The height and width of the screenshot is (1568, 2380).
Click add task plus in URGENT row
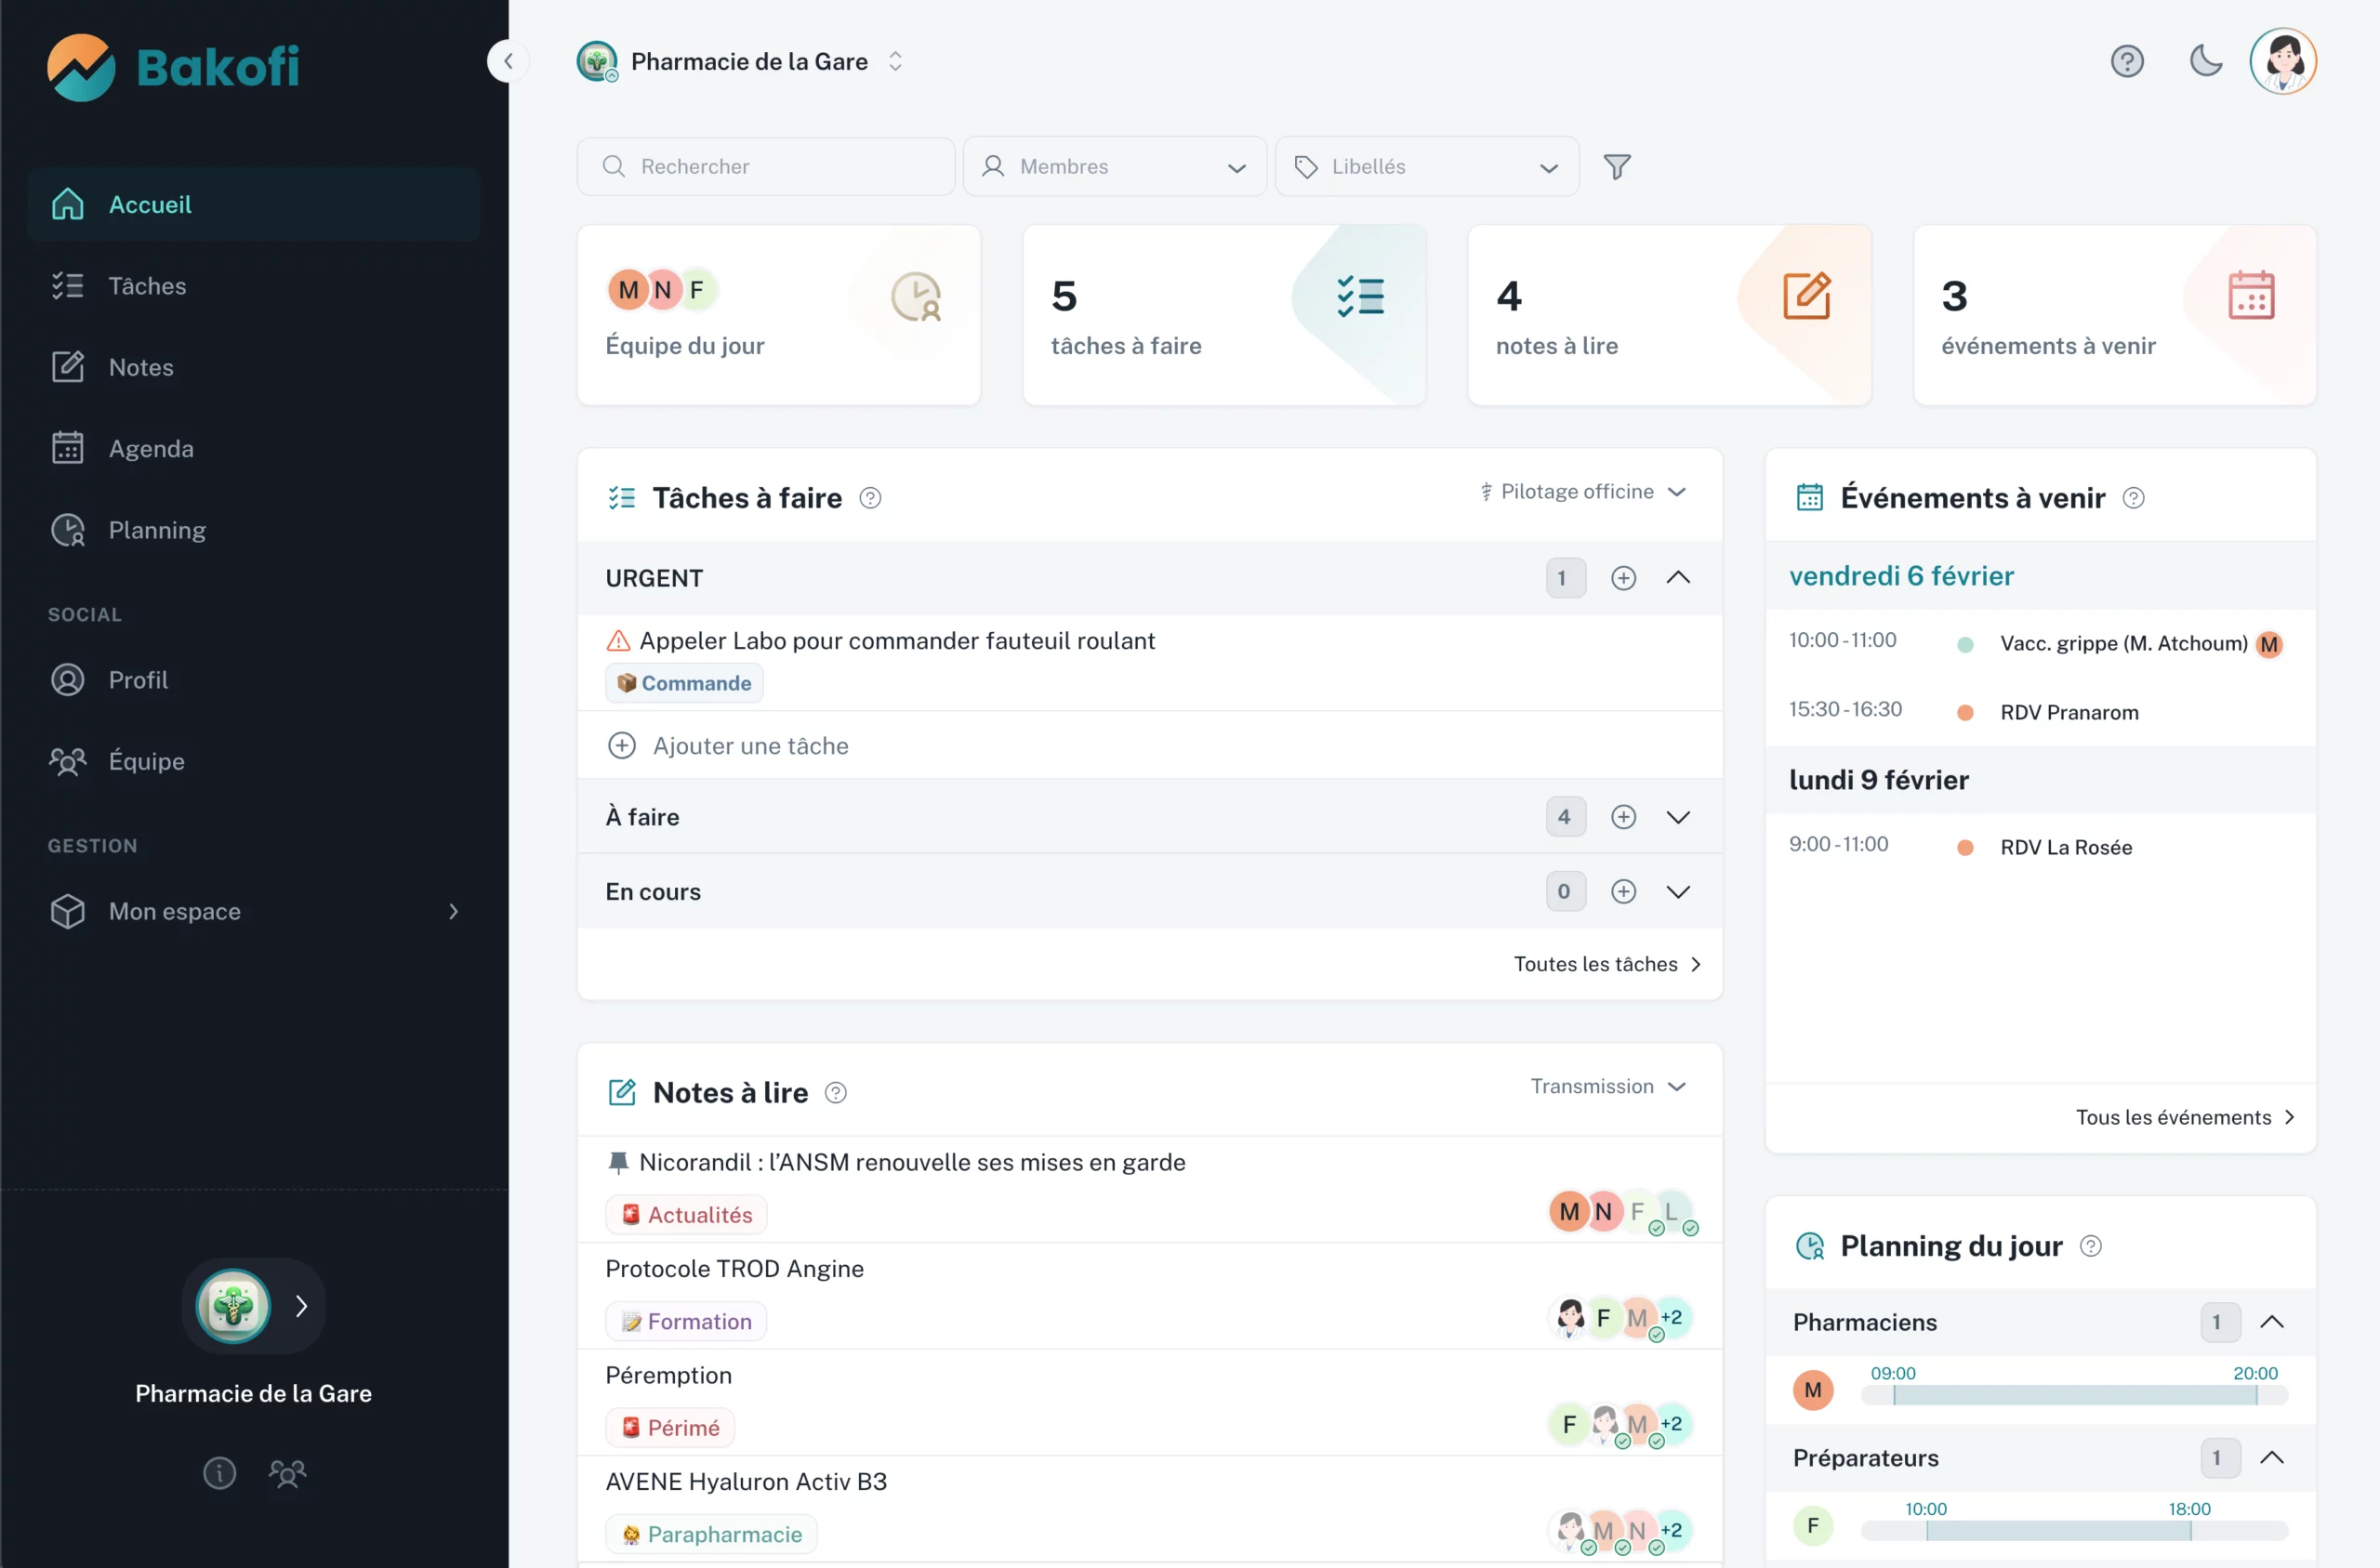[x=1623, y=578]
